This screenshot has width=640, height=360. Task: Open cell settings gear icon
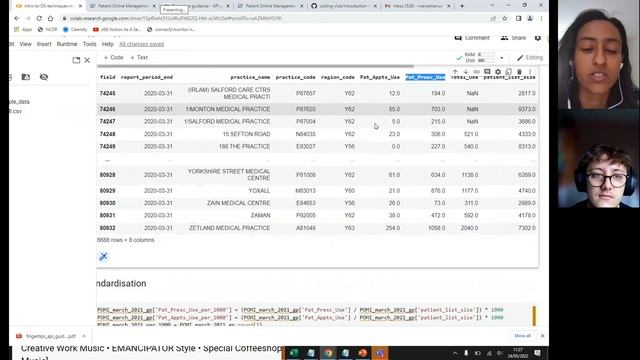tap(498, 72)
